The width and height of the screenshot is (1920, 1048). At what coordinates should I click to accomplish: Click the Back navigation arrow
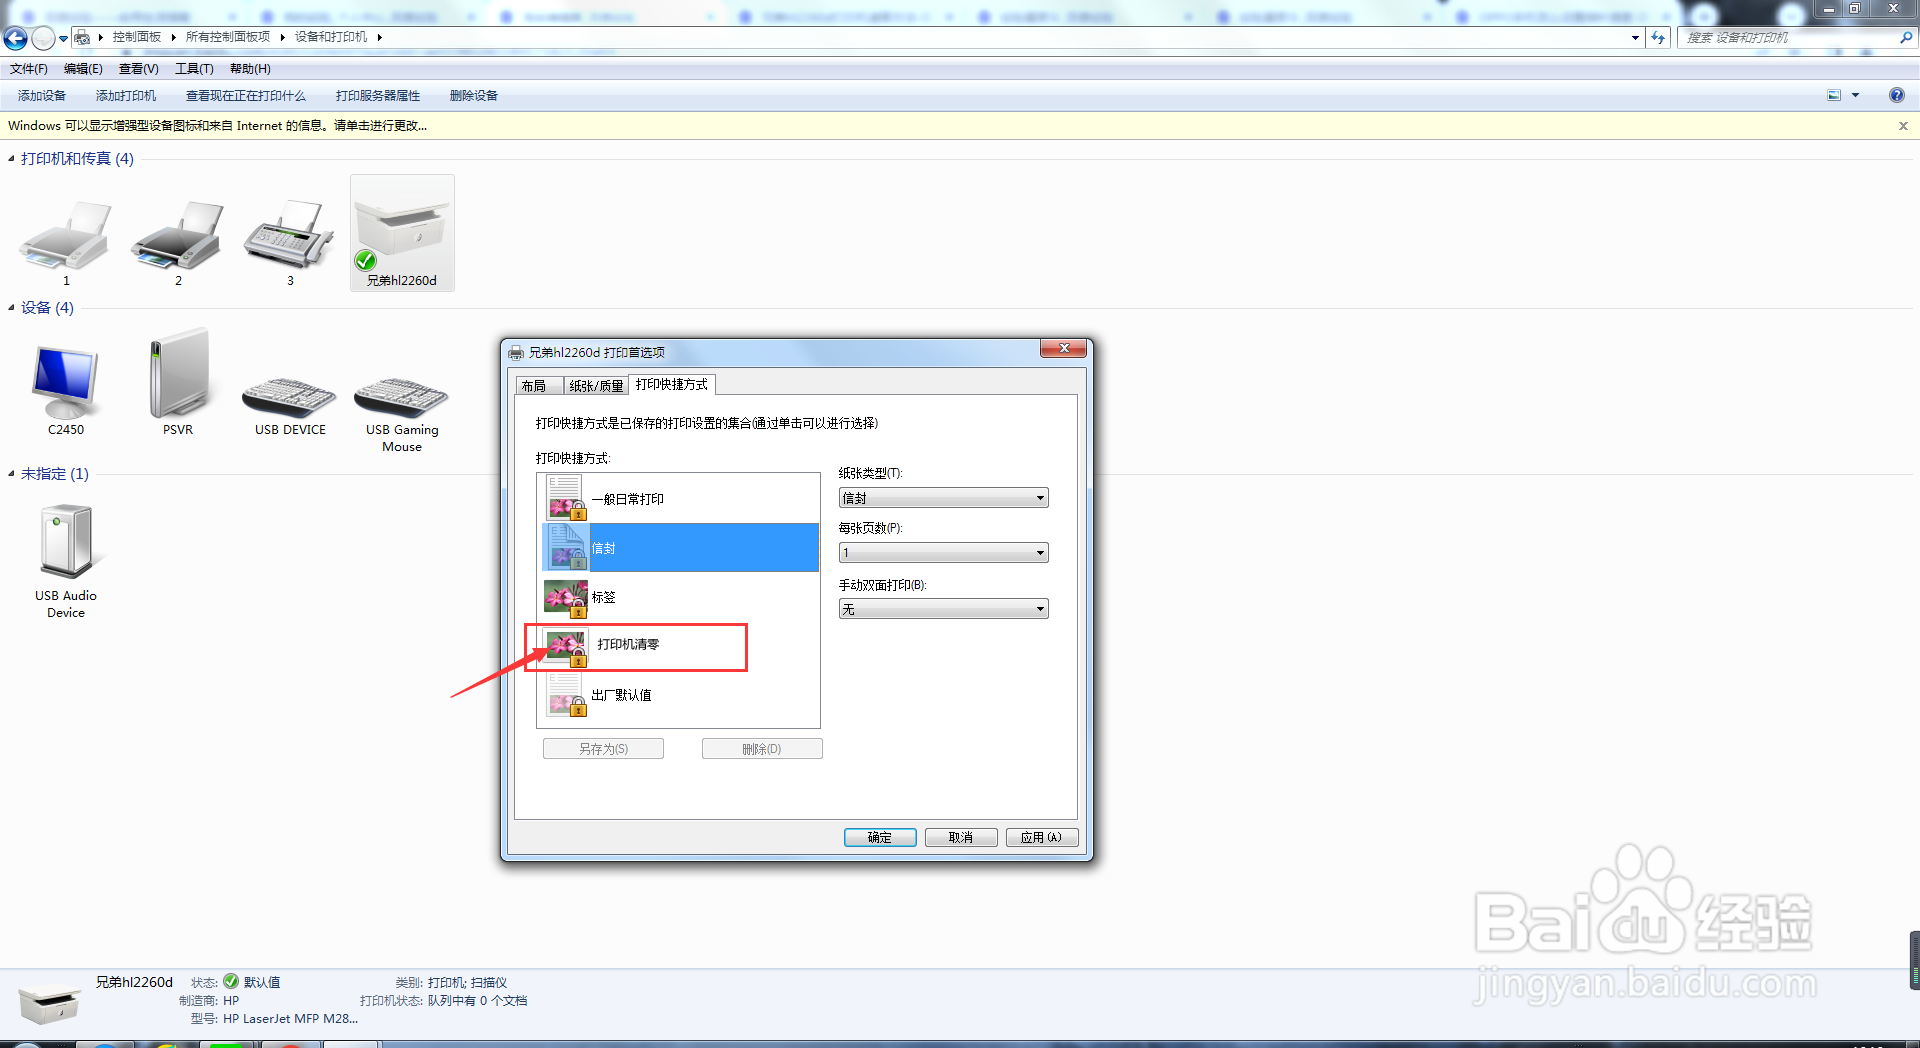[16, 38]
